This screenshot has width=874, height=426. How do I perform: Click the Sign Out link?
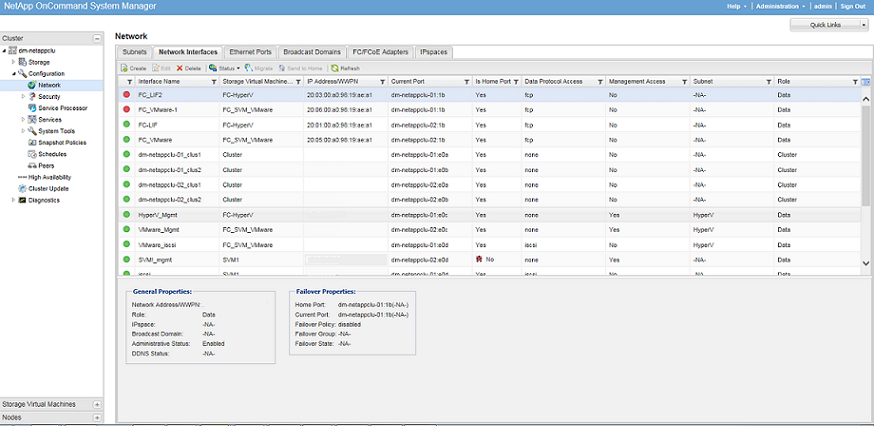tap(852, 6)
